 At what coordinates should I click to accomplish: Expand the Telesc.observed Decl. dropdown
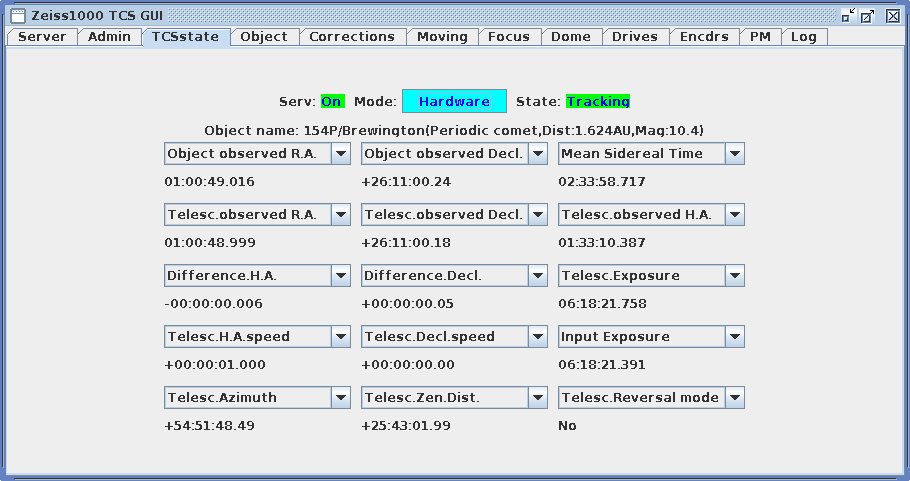point(454,215)
